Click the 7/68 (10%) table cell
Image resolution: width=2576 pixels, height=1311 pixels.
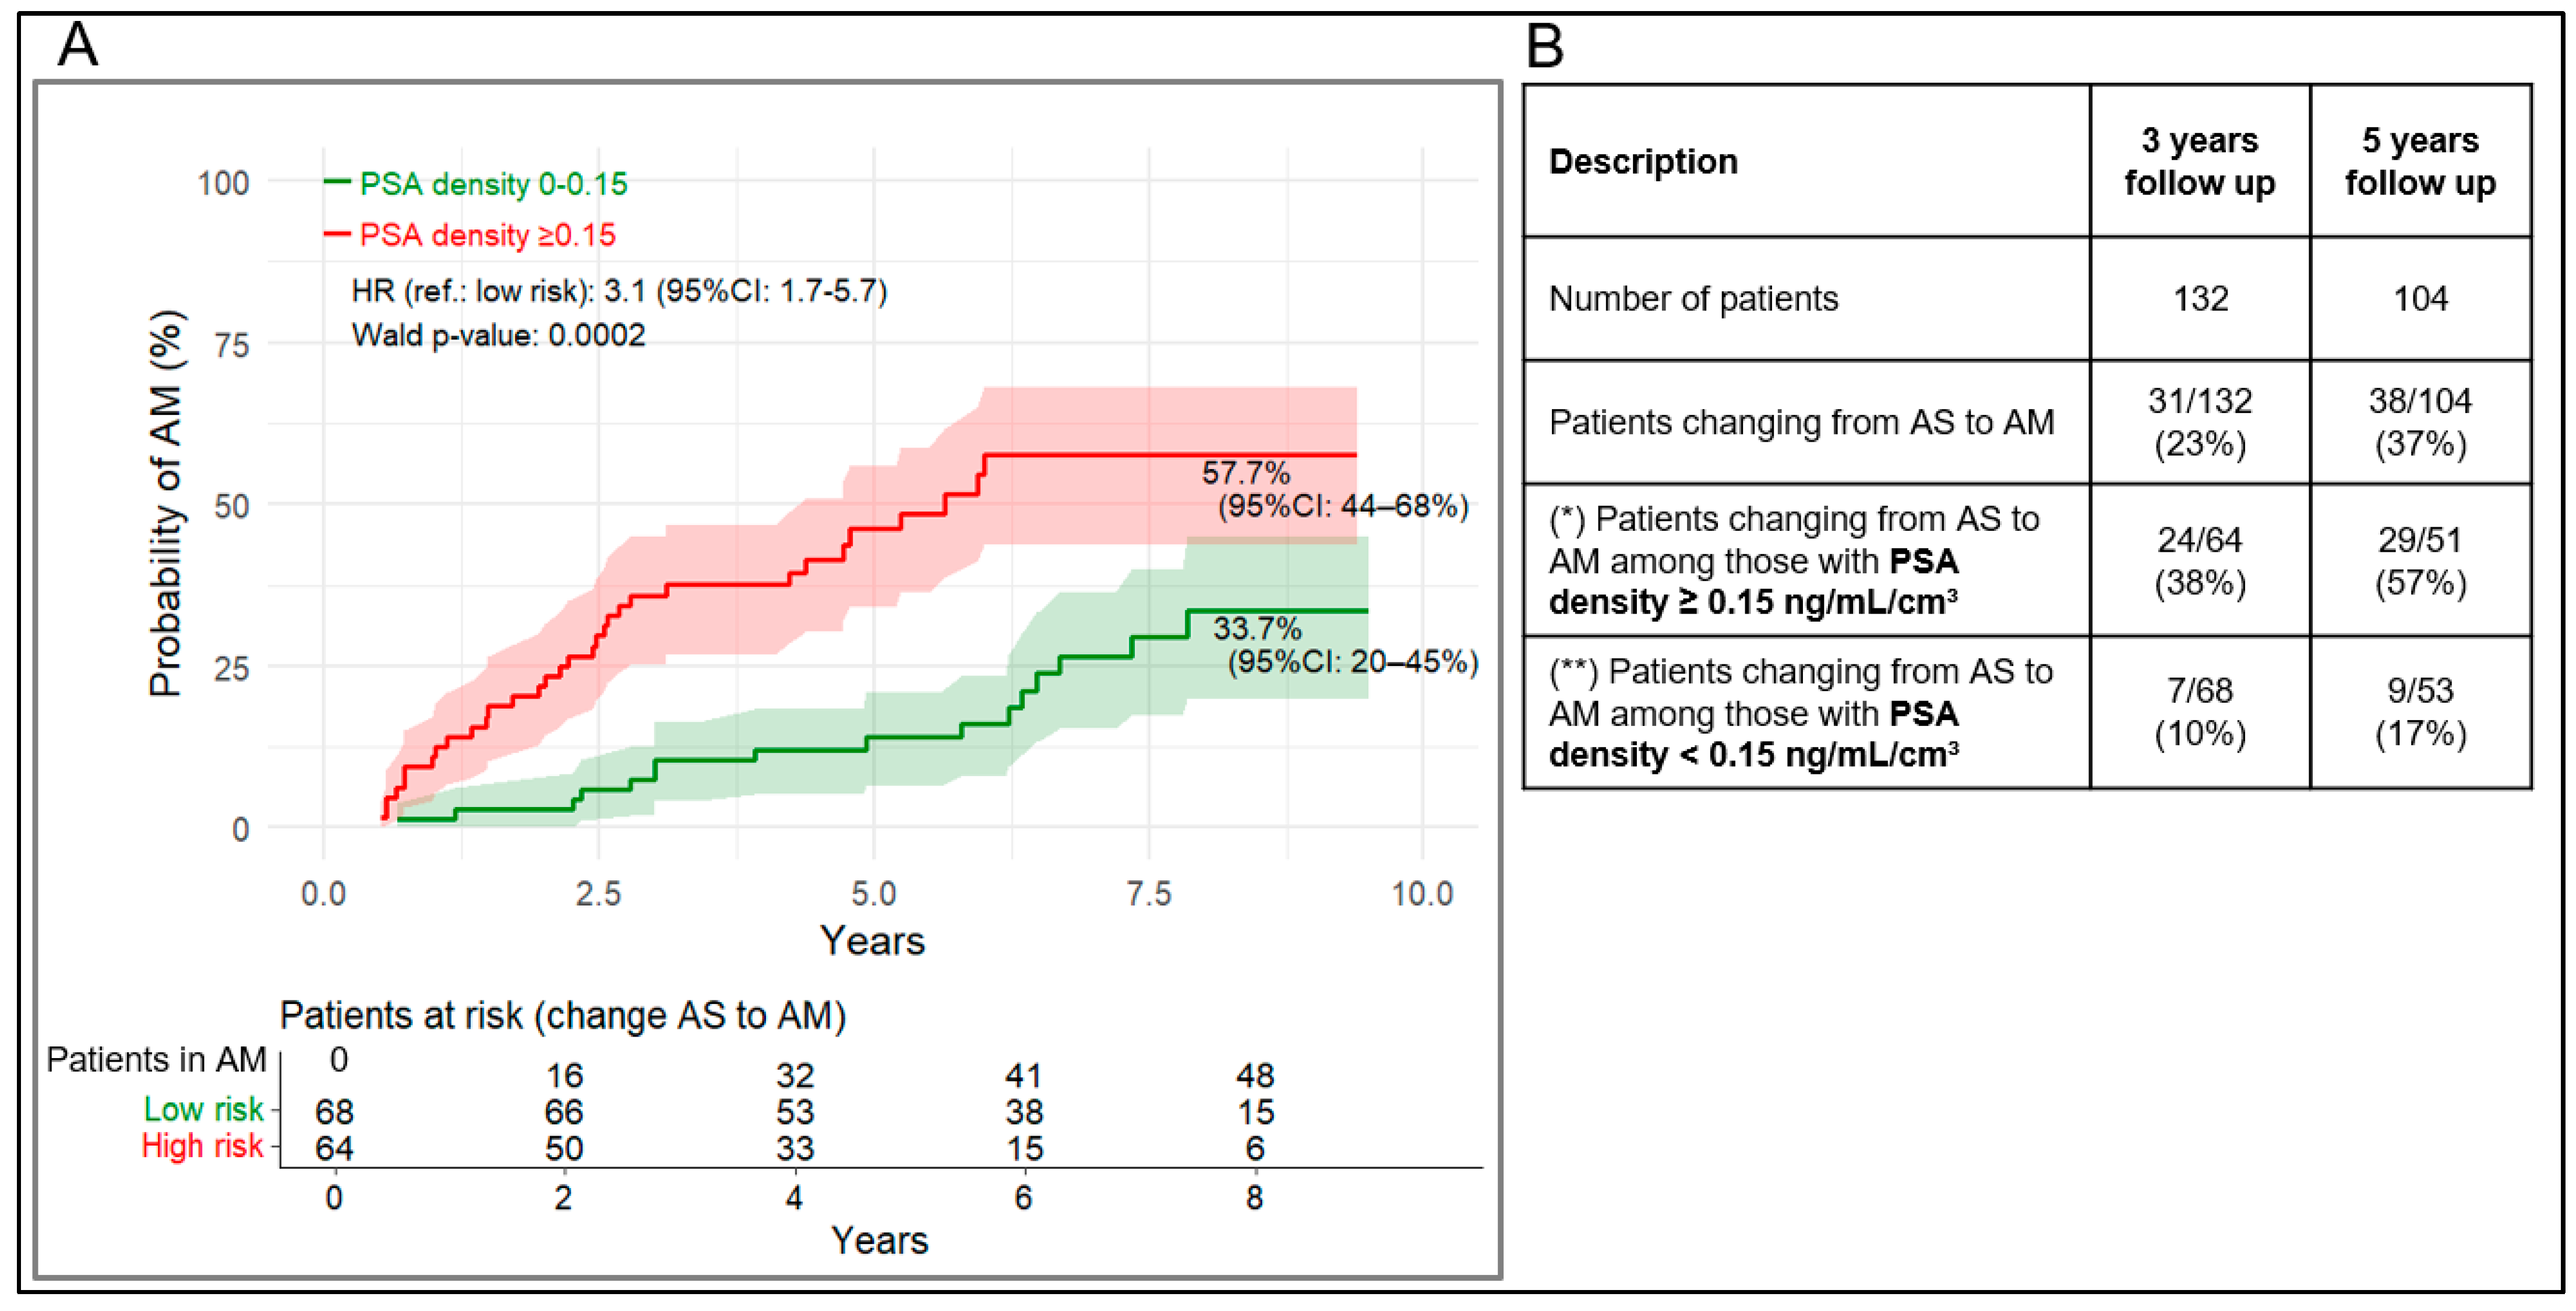pyautogui.click(x=2200, y=712)
